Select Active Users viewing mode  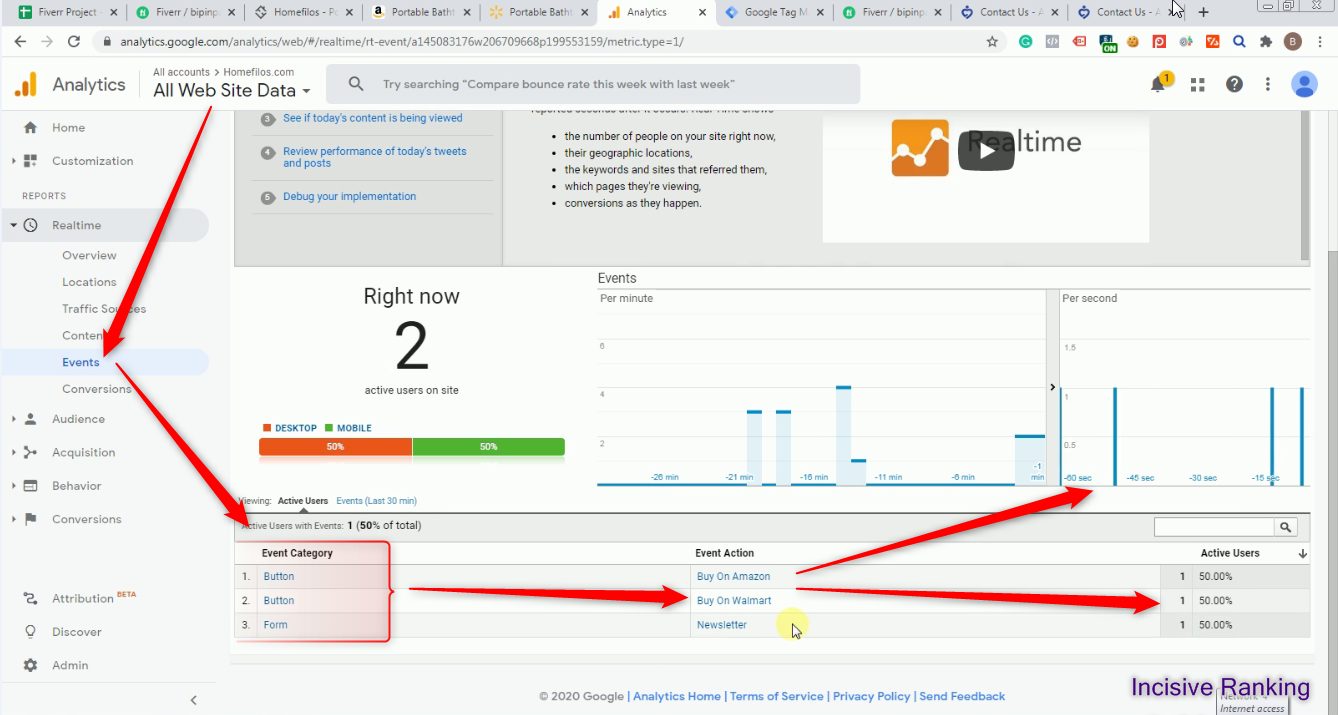point(303,501)
